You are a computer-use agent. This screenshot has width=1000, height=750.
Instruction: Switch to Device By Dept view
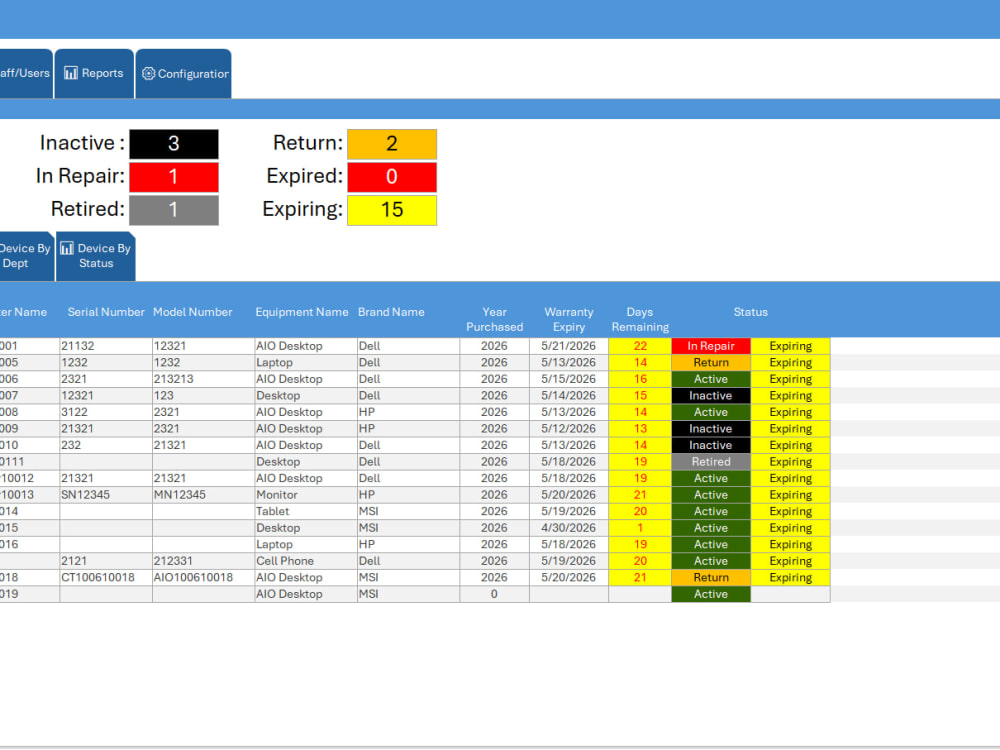point(26,256)
